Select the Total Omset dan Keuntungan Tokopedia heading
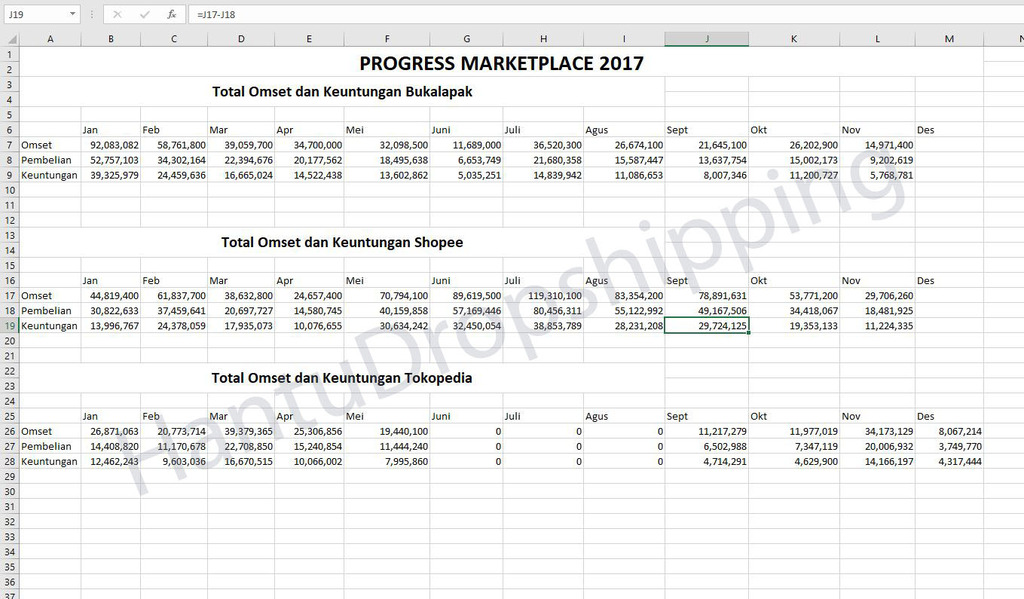Viewport: 1024px width, 599px height. click(342, 378)
